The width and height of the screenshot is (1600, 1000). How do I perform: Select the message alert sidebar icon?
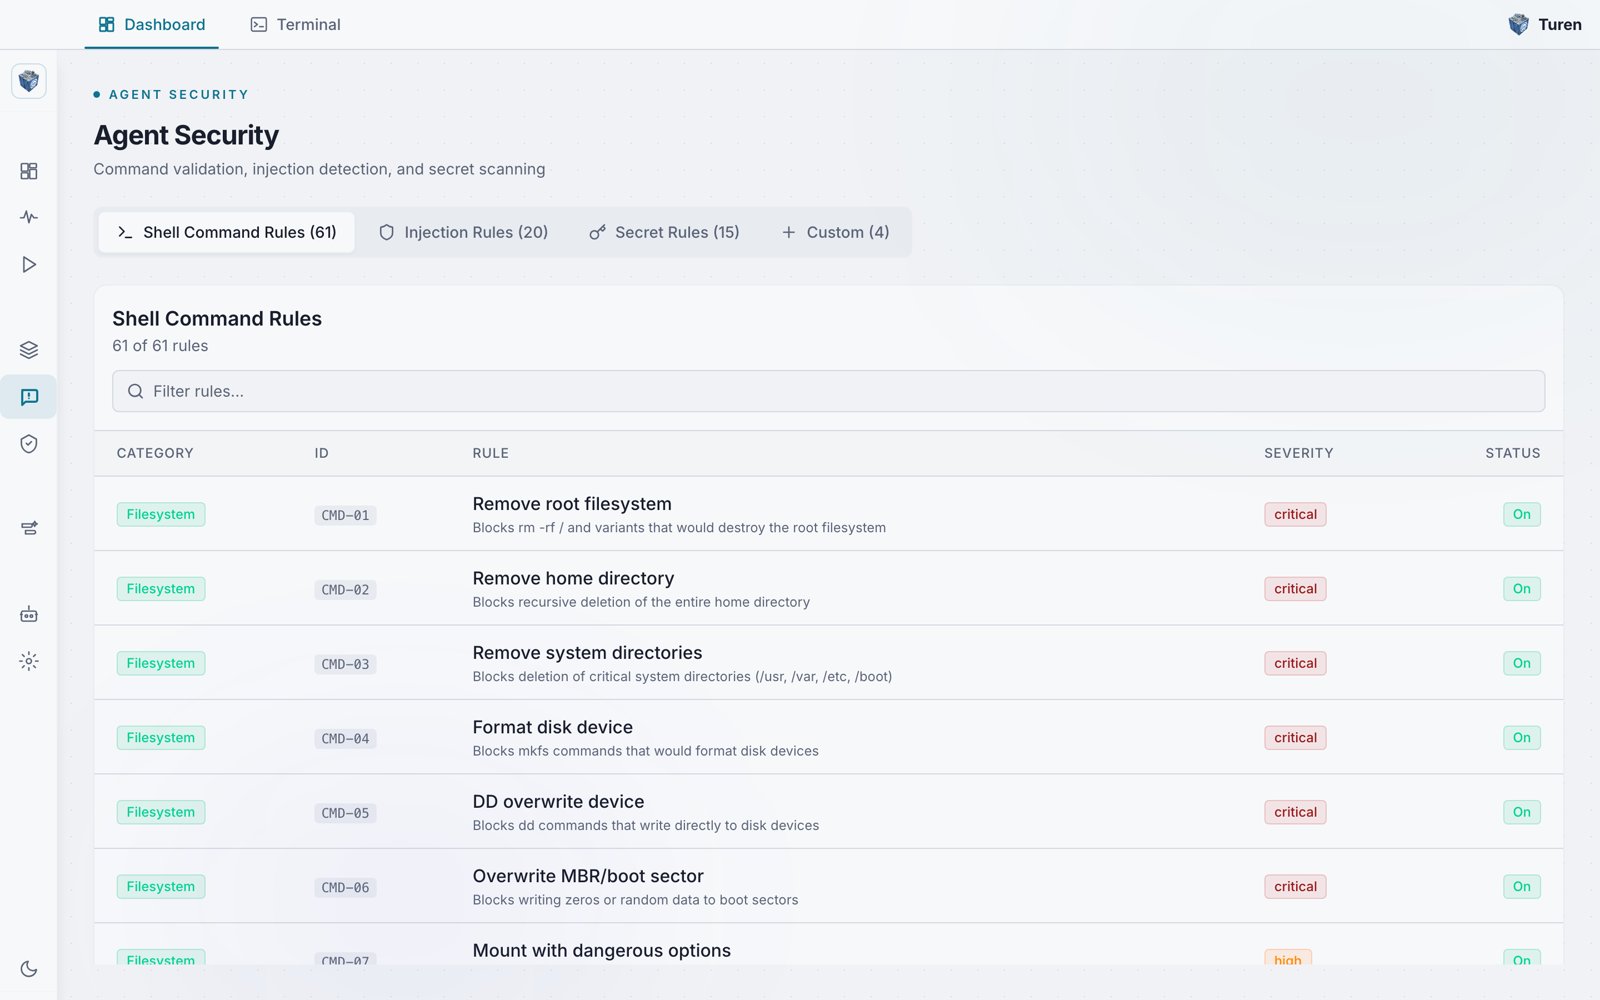pos(29,397)
